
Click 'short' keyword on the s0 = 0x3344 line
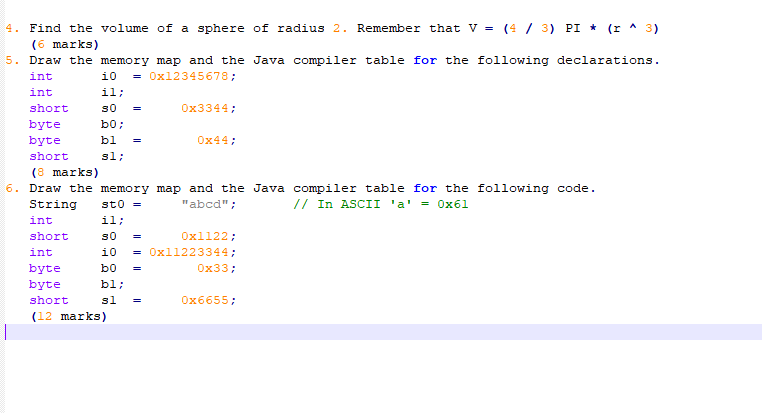pyautogui.click(x=49, y=108)
